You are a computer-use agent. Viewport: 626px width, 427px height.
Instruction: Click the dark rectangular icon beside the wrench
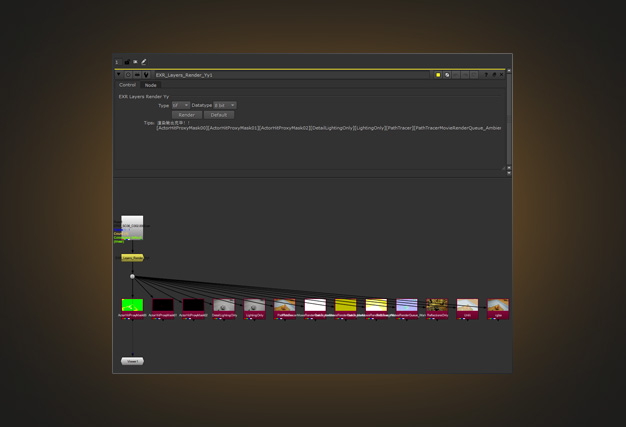137,75
